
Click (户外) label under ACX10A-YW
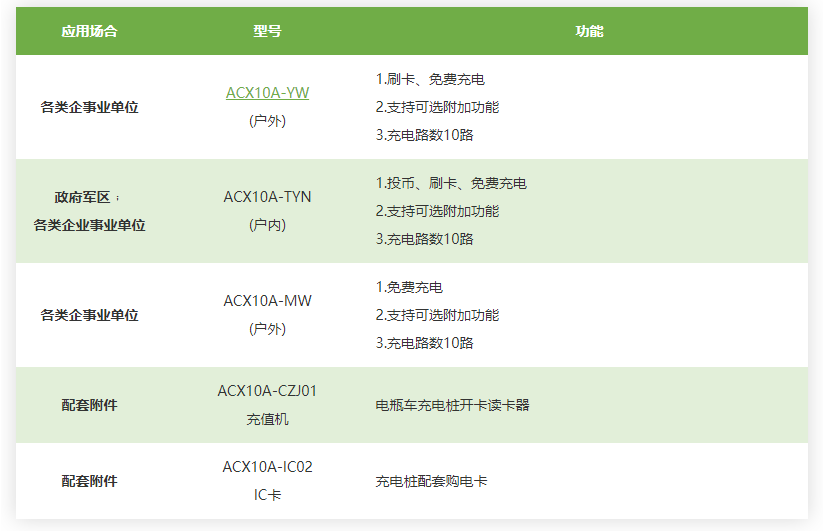tap(267, 121)
